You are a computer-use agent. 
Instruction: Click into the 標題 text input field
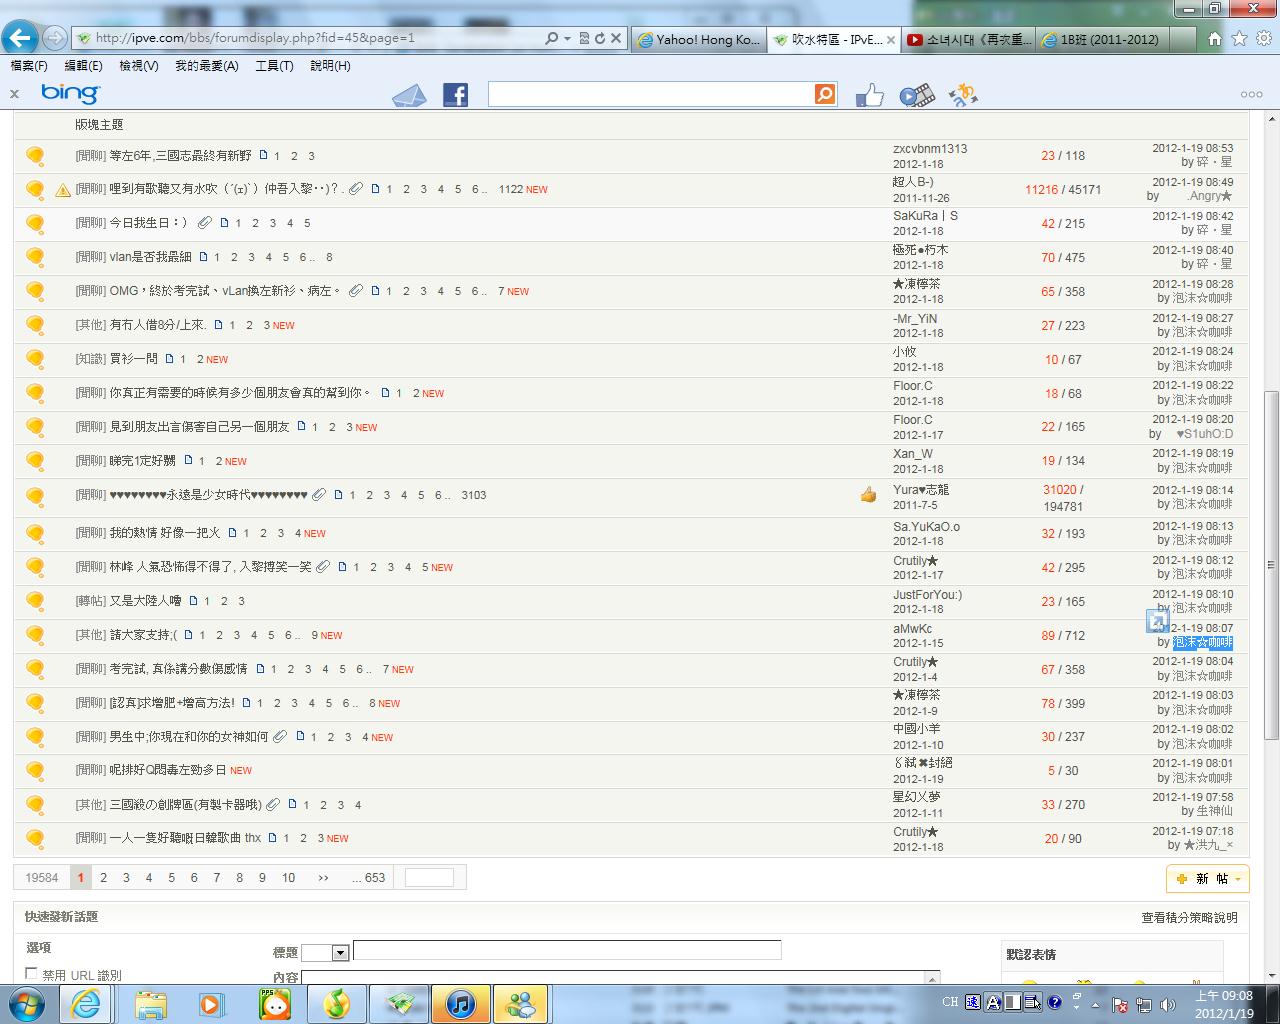point(566,950)
